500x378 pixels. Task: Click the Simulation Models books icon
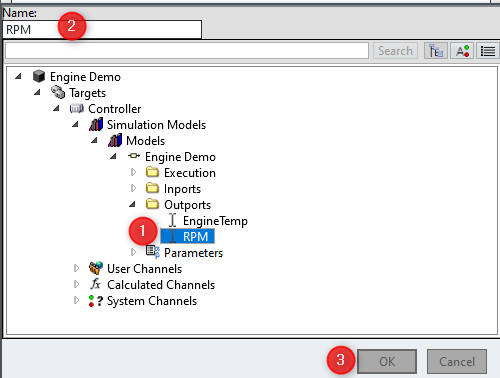pos(96,124)
